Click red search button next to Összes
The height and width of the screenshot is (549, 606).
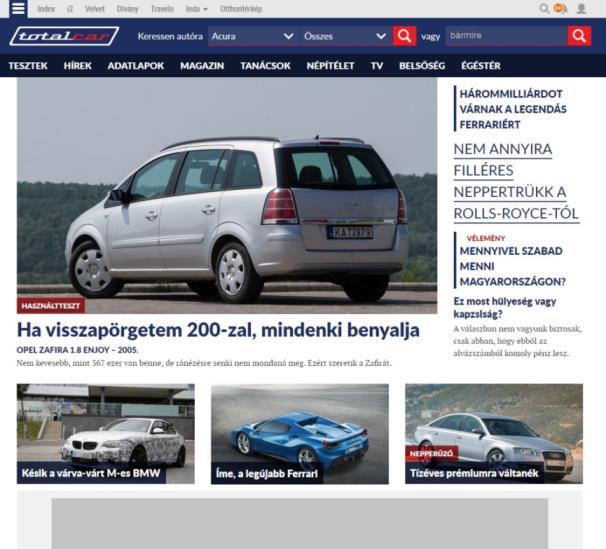[404, 36]
